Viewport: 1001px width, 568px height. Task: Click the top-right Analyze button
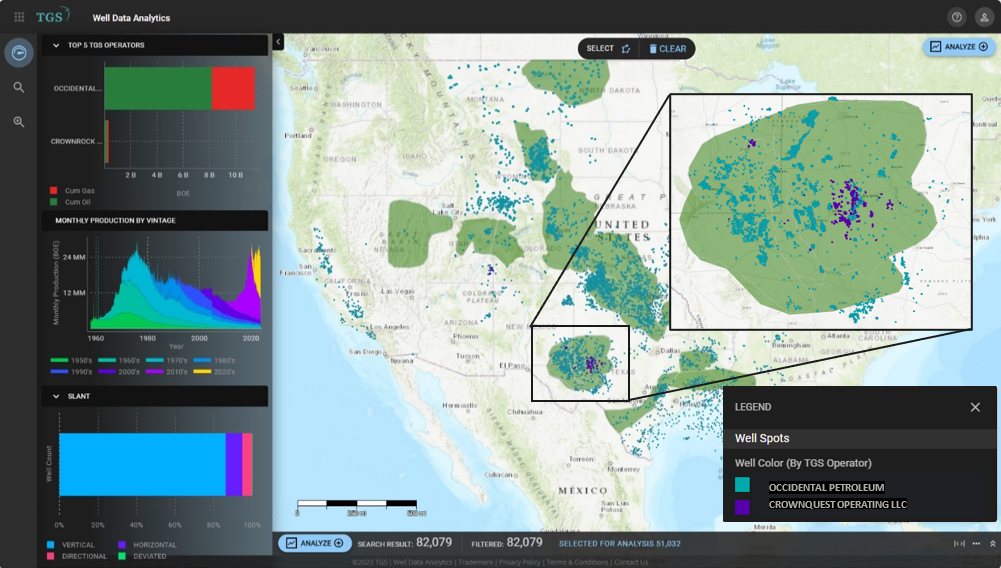(x=958, y=46)
